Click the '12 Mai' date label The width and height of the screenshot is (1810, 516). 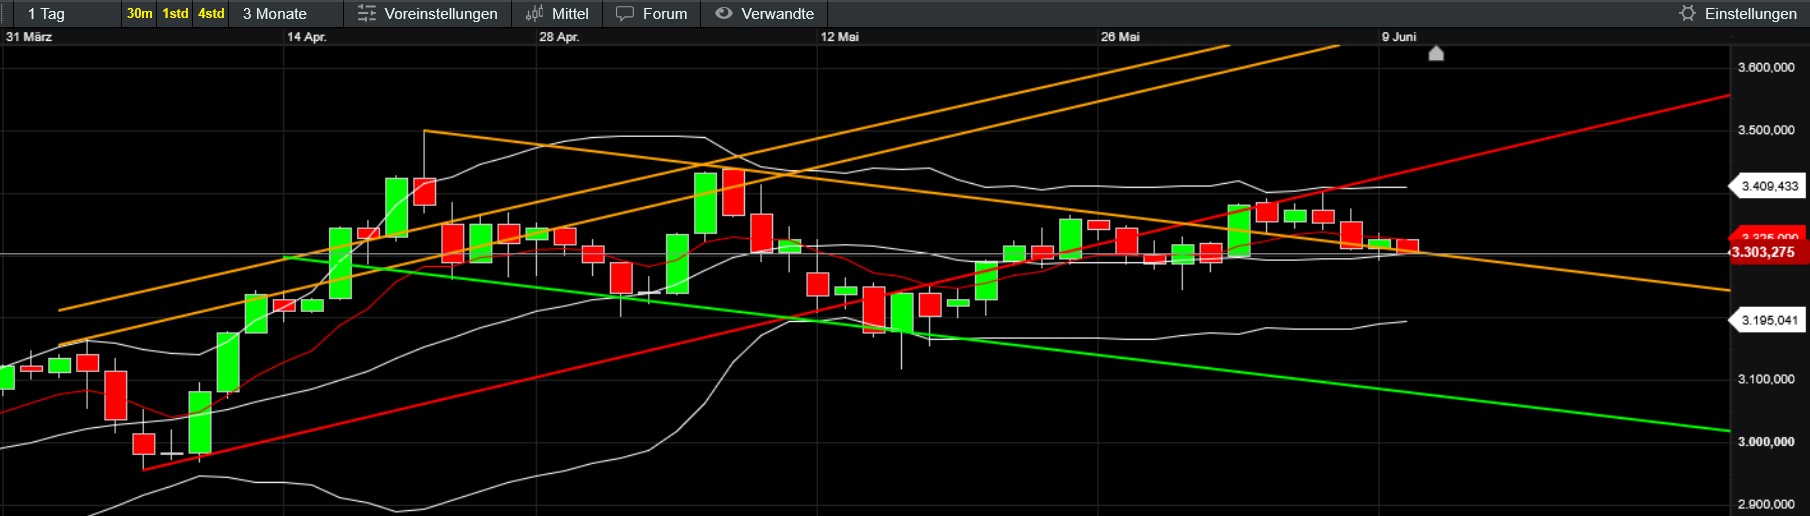tap(840, 37)
